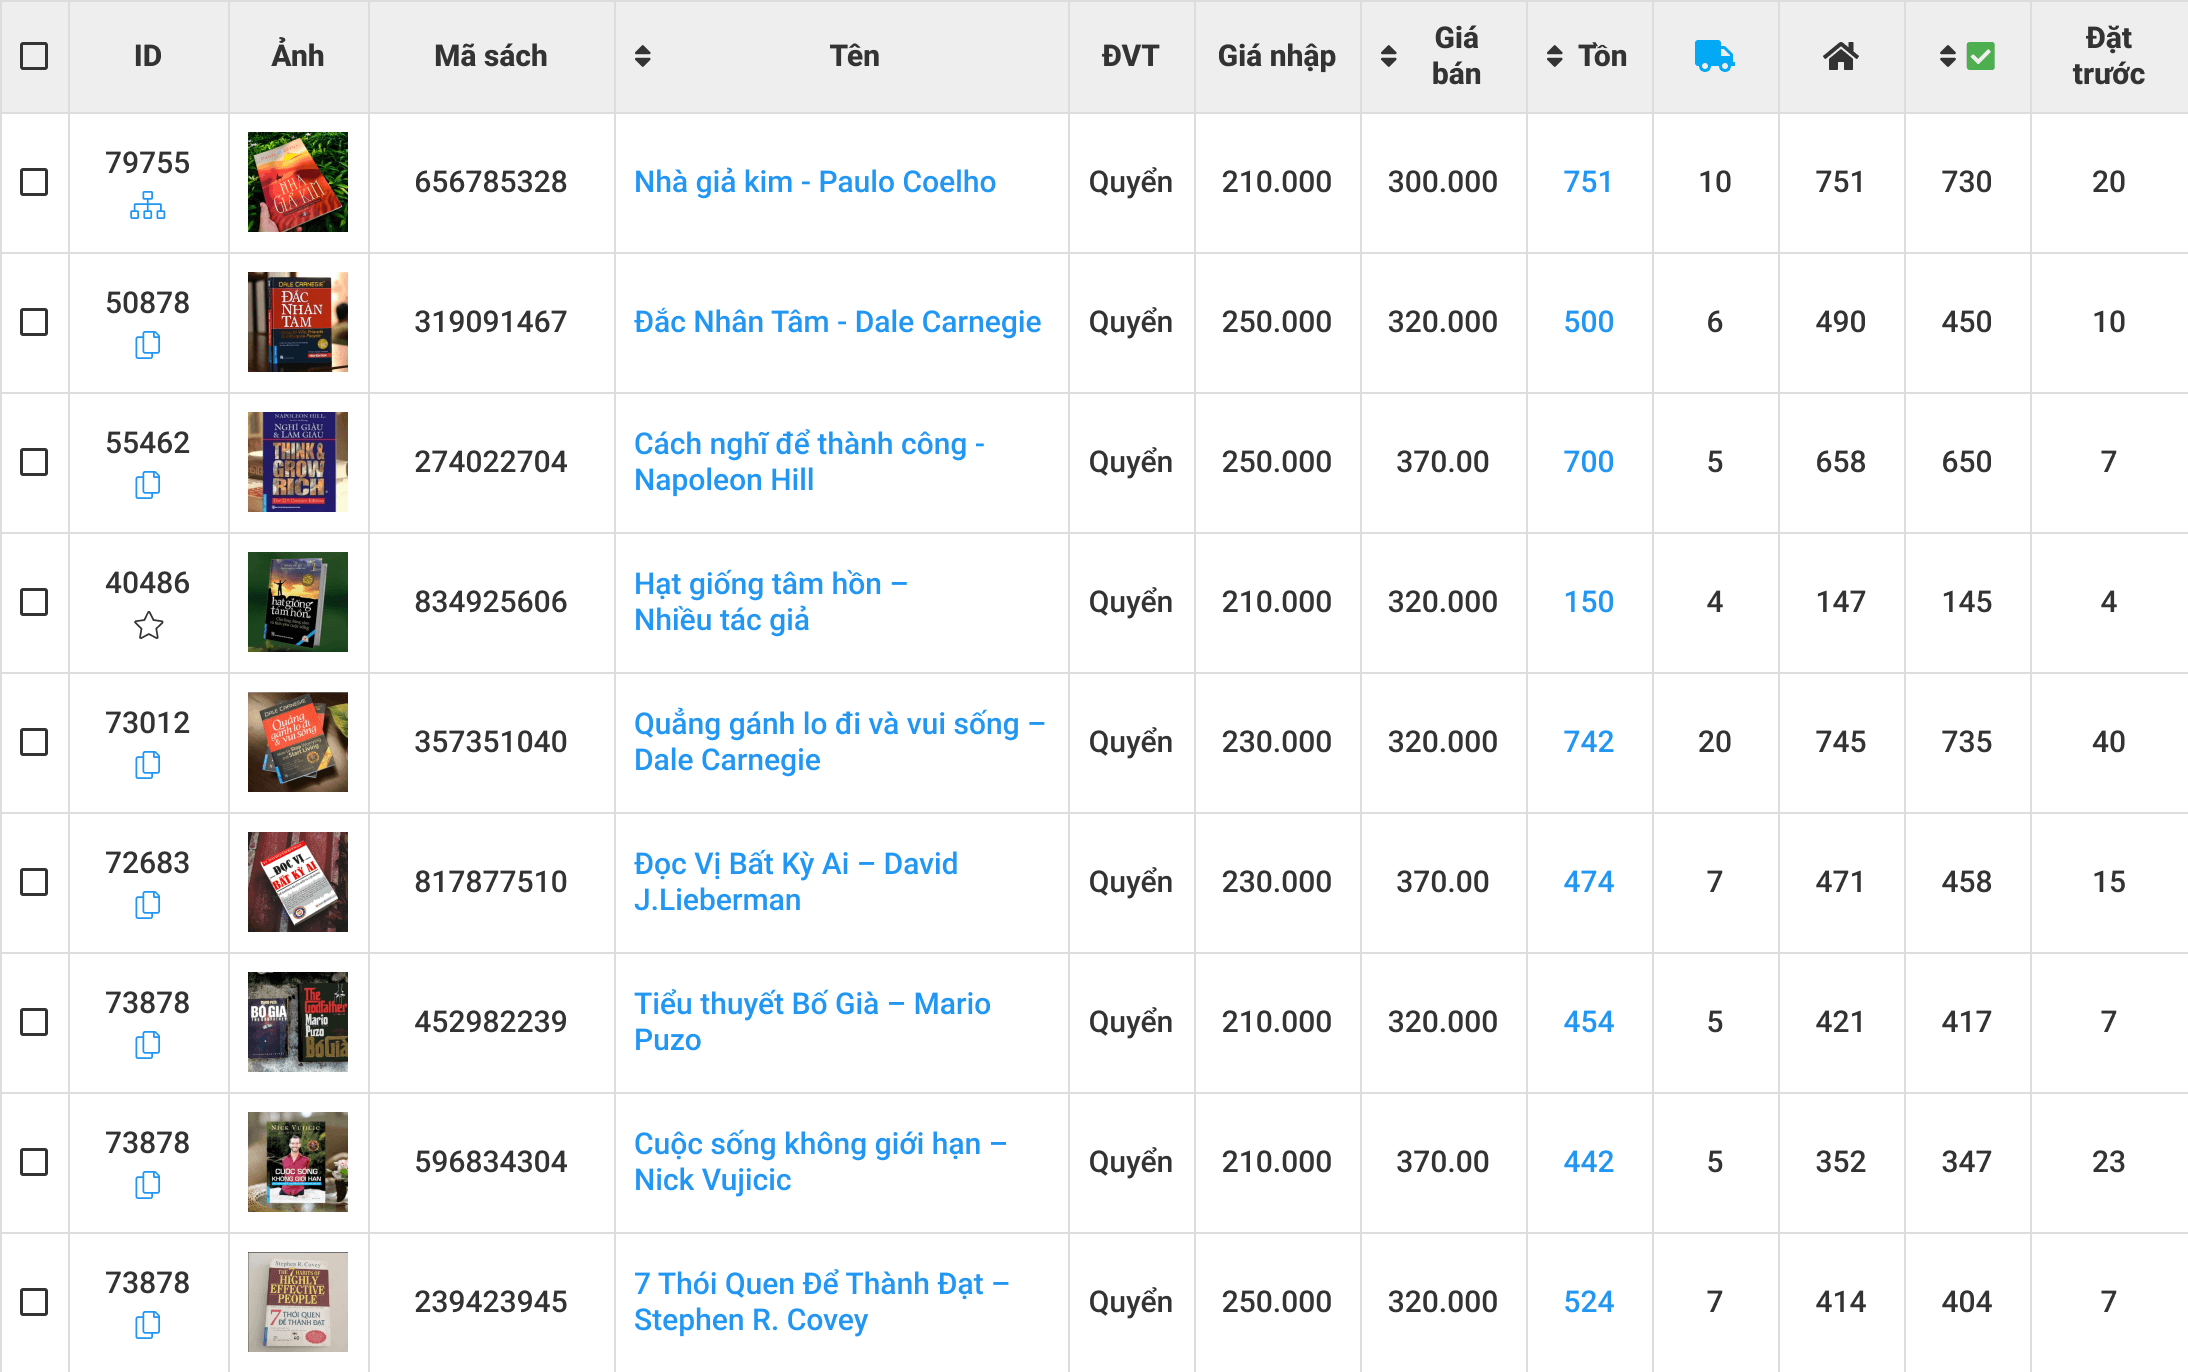The width and height of the screenshot is (2188, 1372).
Task: Click the Think & Grow Rich book thumbnail
Action: 298,462
